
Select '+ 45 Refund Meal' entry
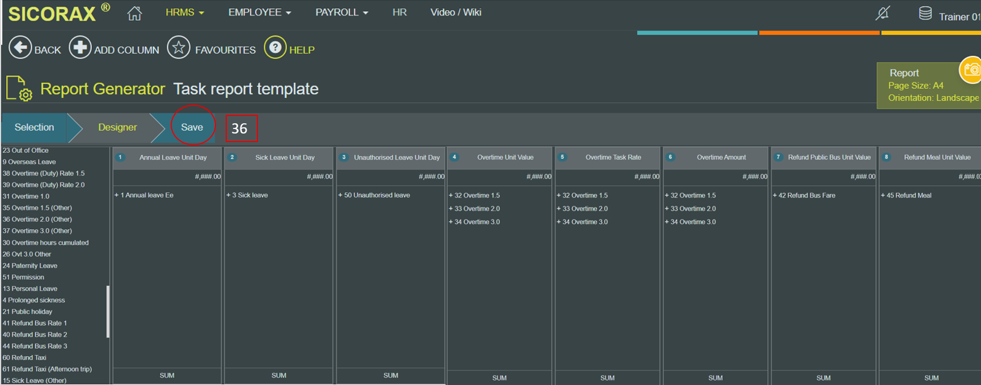point(906,195)
